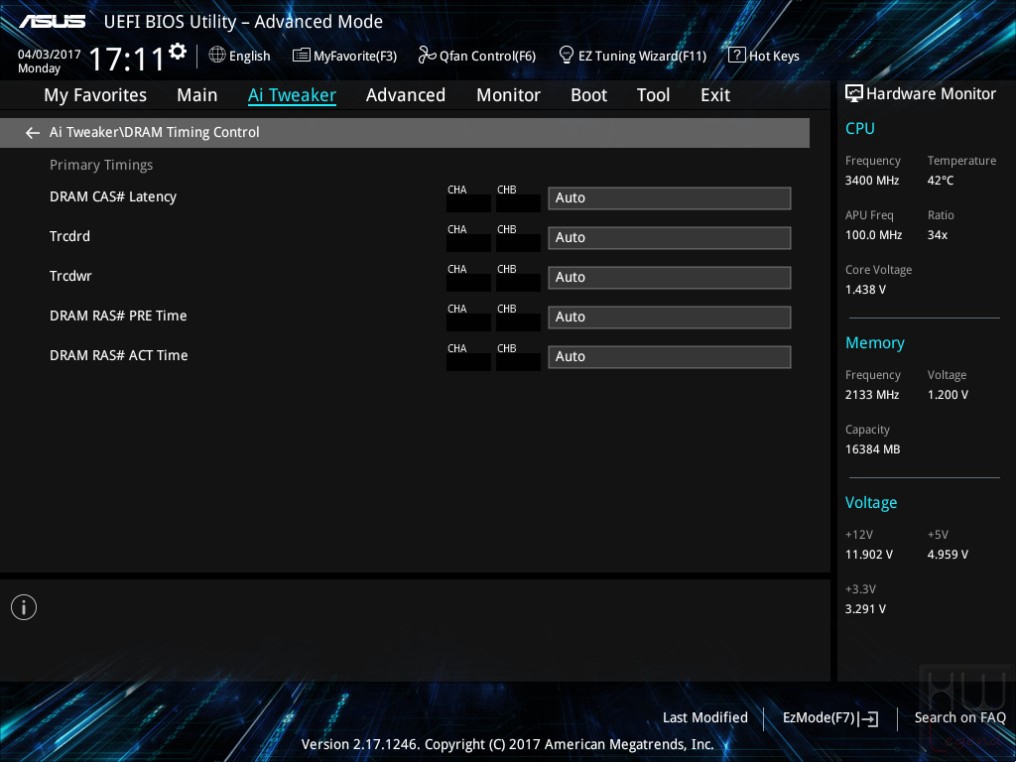Click the 04/03/2017 date display
Screen dimensions: 1016x762
tap(49, 54)
